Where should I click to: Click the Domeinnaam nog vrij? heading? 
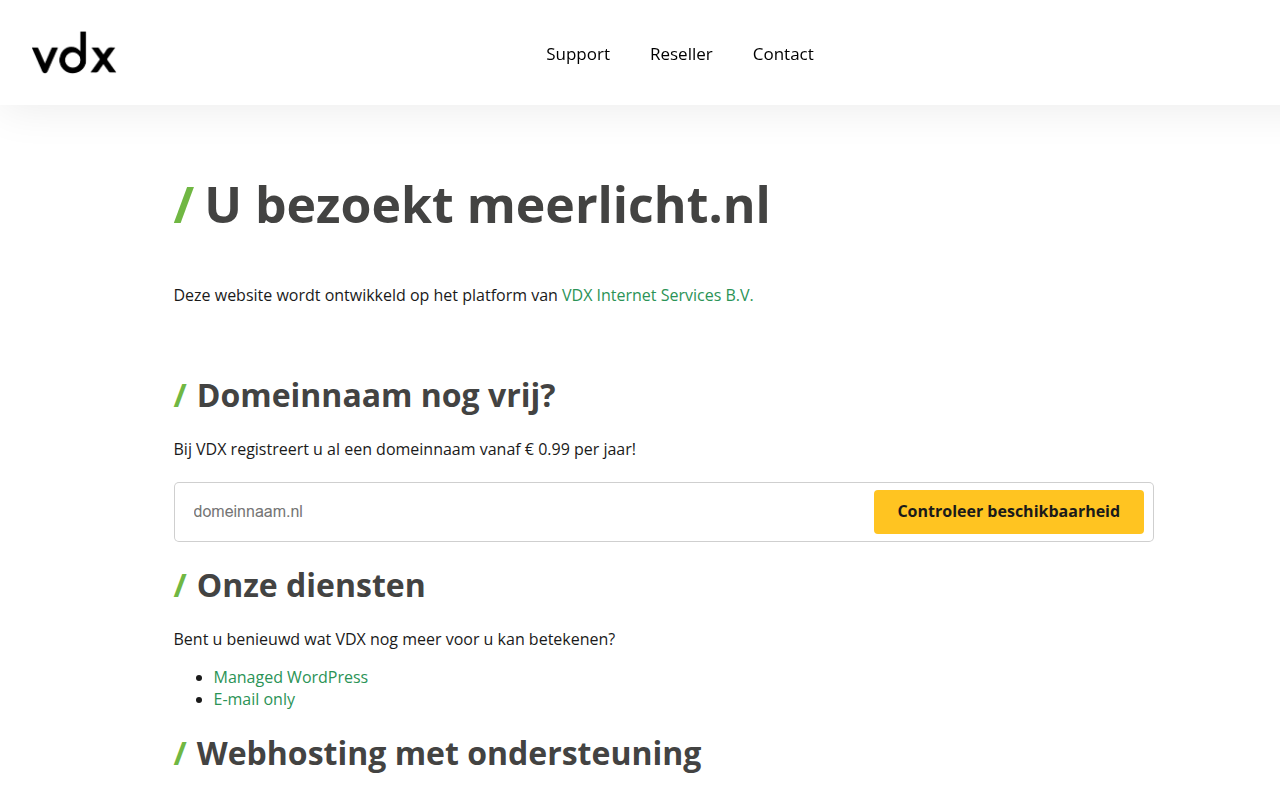pos(365,395)
